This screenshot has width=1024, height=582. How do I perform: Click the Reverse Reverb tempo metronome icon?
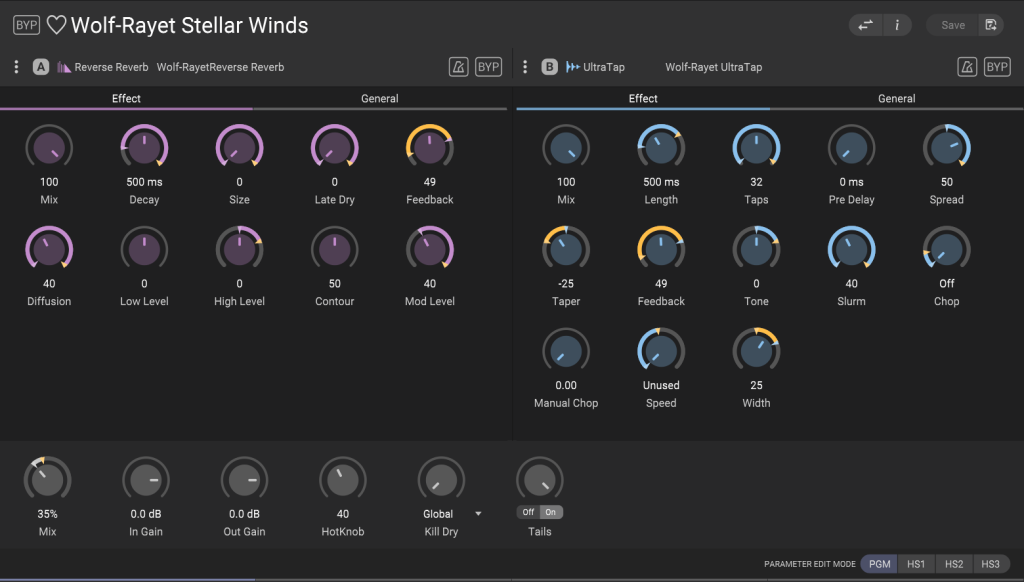458,67
